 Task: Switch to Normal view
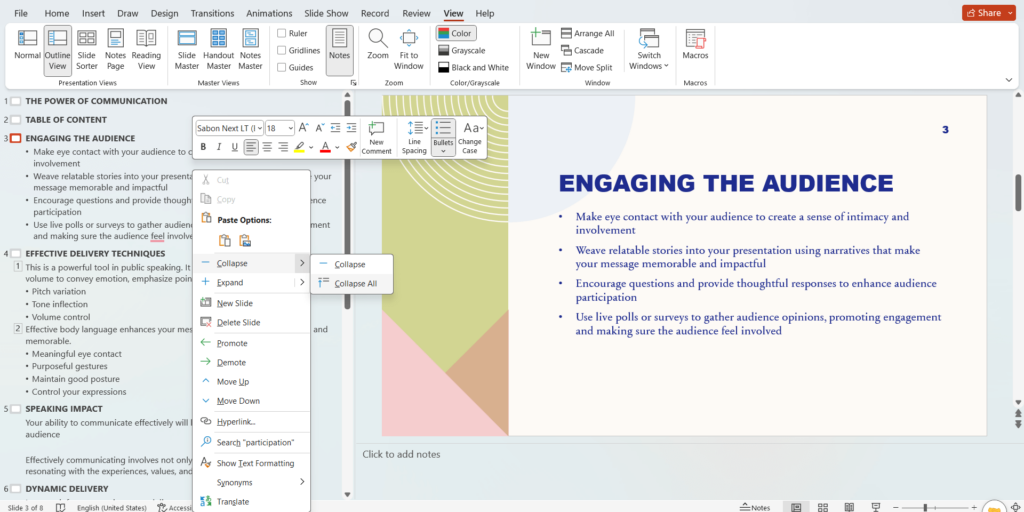point(27,49)
